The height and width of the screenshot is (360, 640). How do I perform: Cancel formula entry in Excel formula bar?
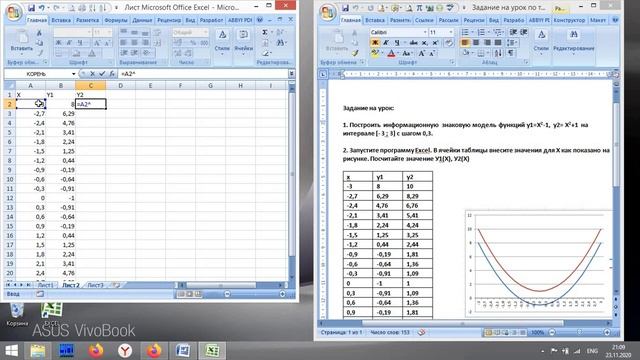pyautogui.click(x=93, y=74)
